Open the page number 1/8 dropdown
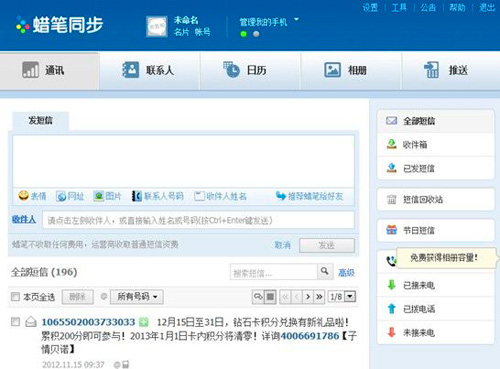This screenshot has width=500, height=369. click(x=350, y=296)
